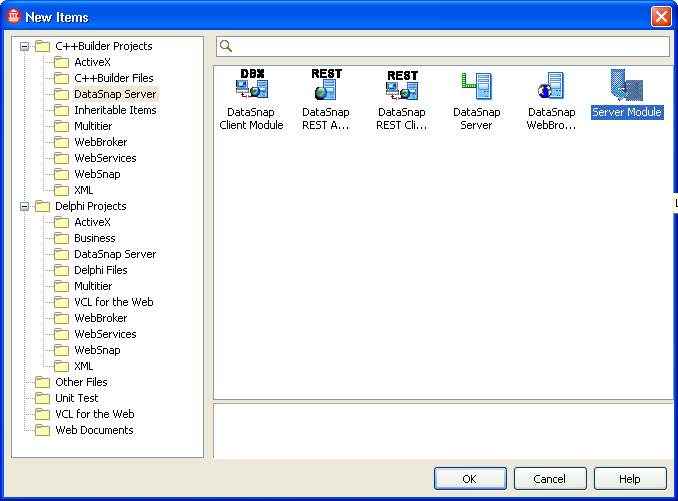Select WebSnap under Delphi Projects
The width and height of the screenshot is (678, 501).
(x=97, y=350)
